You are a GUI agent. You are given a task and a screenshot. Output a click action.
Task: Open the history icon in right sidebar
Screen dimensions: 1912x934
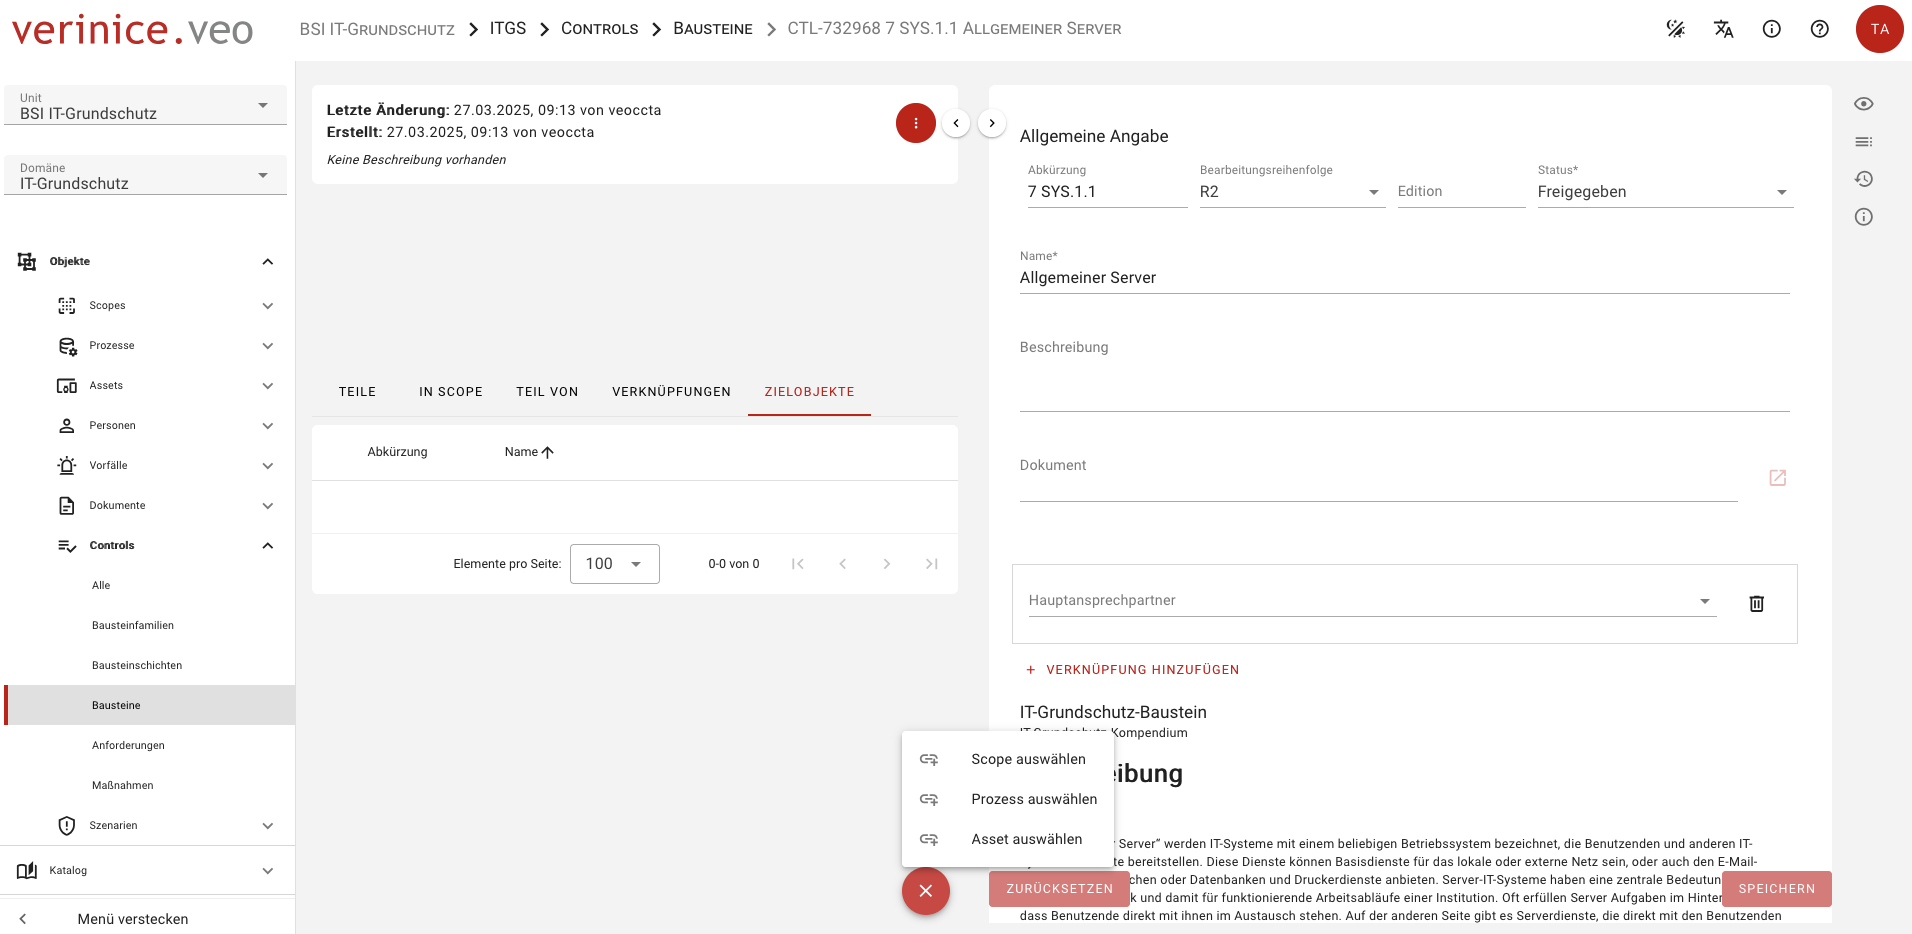coord(1863,179)
